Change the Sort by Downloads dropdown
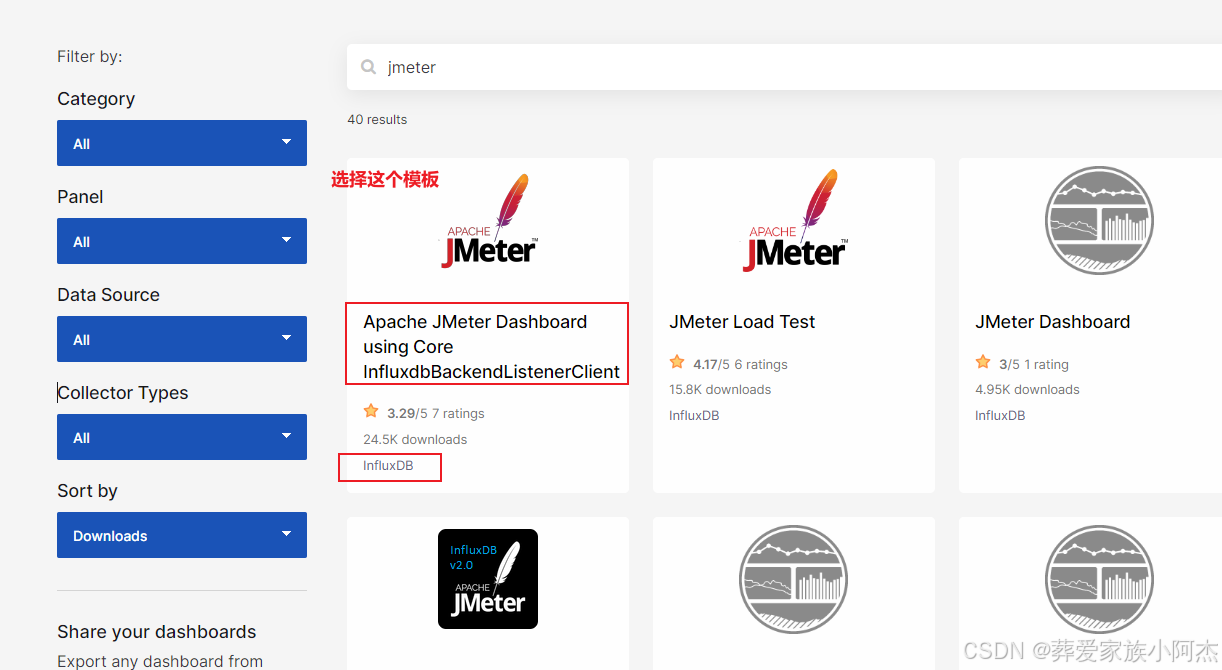The height and width of the screenshot is (670, 1222). (182, 535)
